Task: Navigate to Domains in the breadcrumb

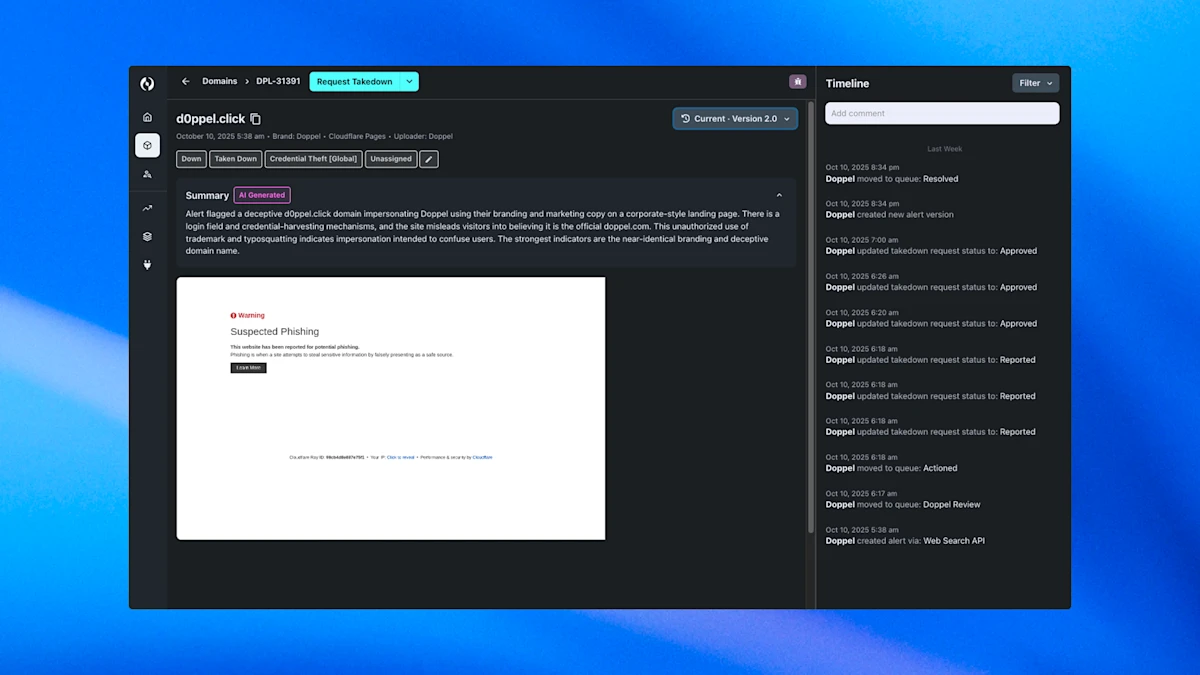Action: (219, 81)
